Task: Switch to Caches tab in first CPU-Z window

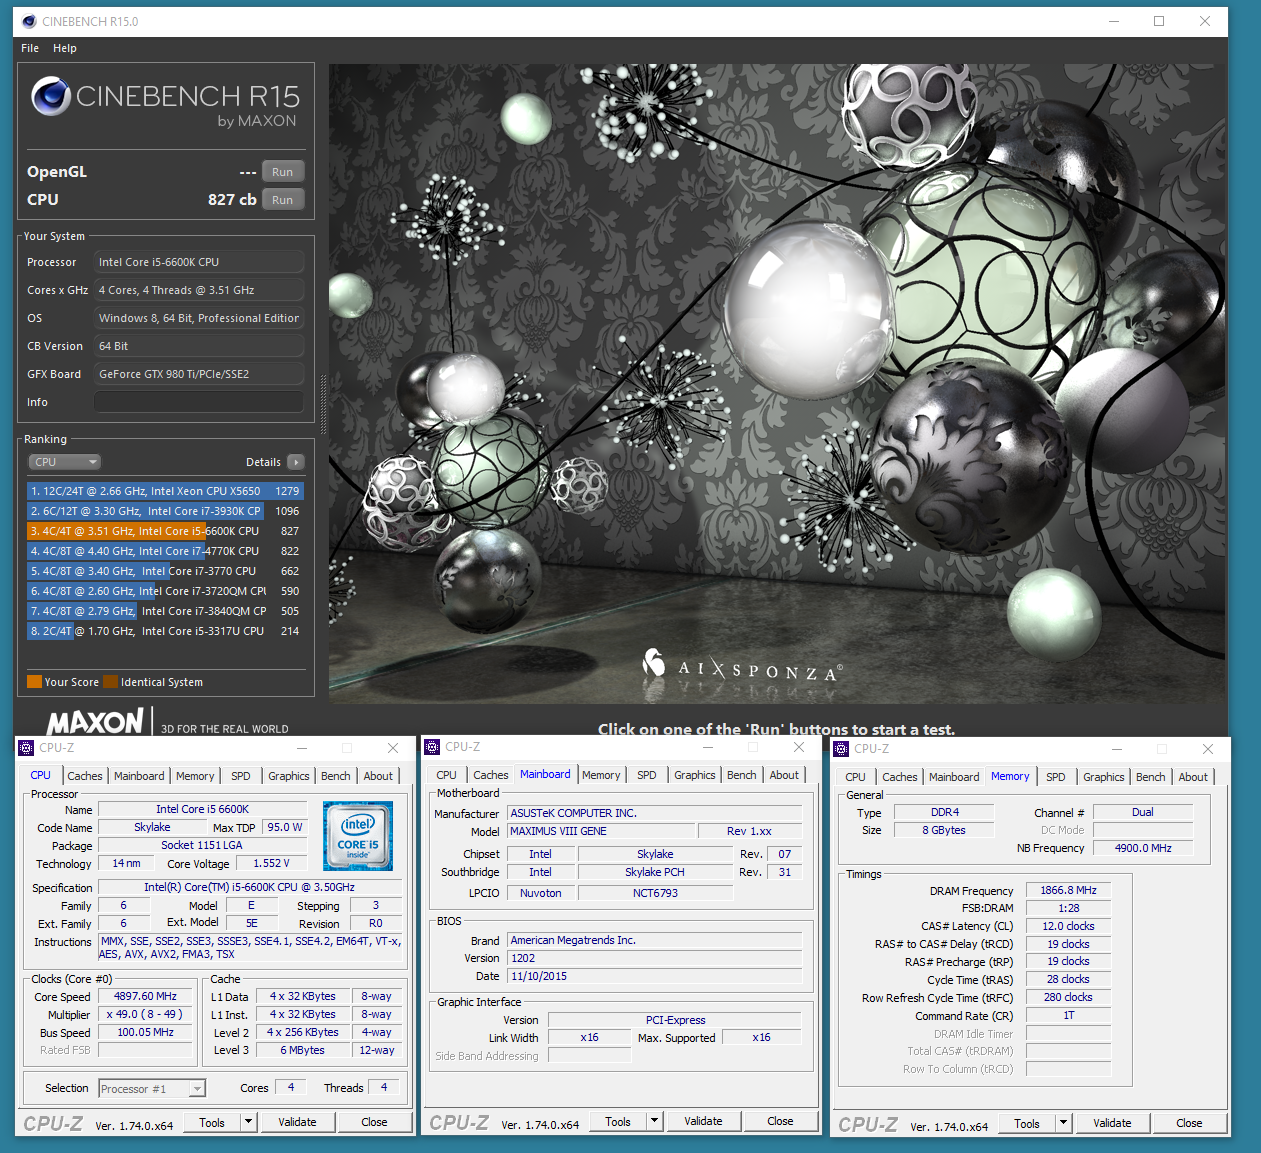Action: tap(85, 776)
